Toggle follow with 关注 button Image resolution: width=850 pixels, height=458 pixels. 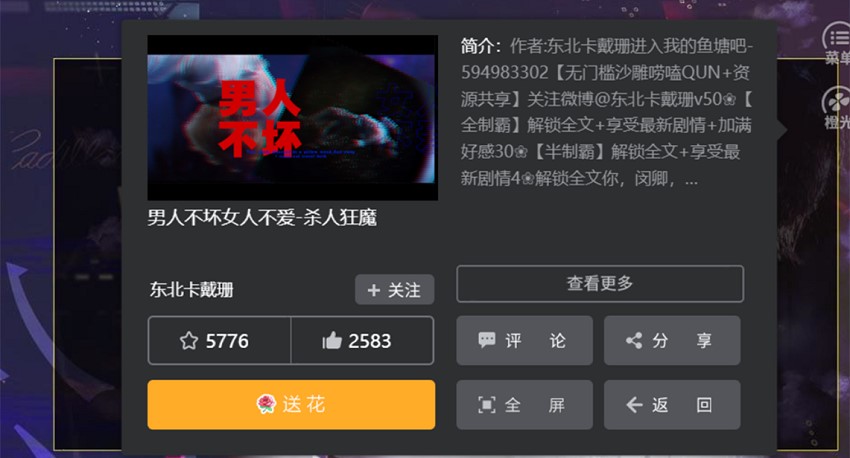tap(395, 290)
